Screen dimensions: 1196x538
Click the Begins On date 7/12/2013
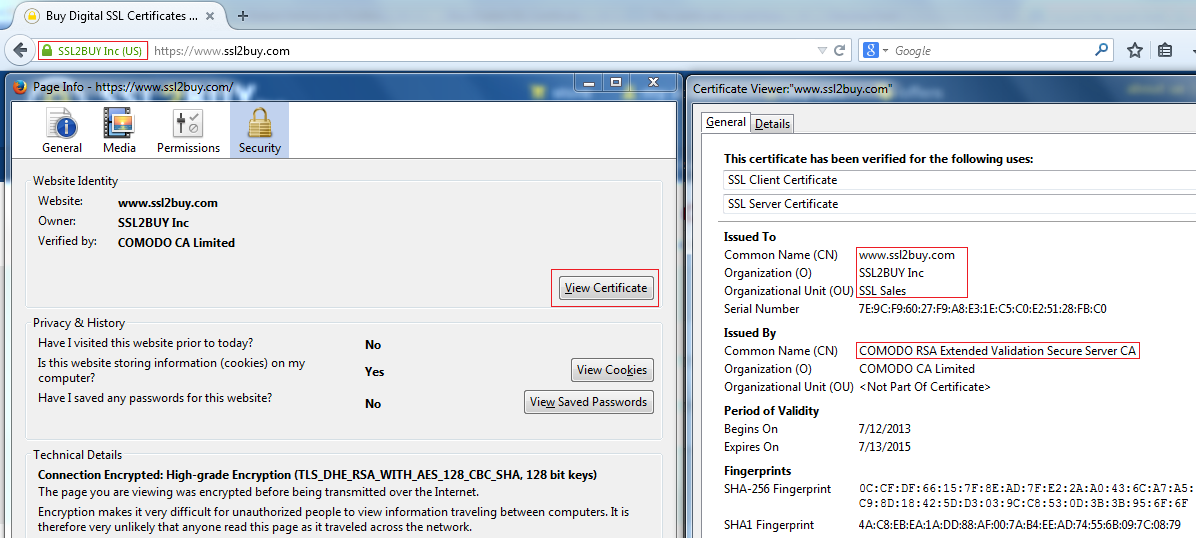tap(885, 429)
